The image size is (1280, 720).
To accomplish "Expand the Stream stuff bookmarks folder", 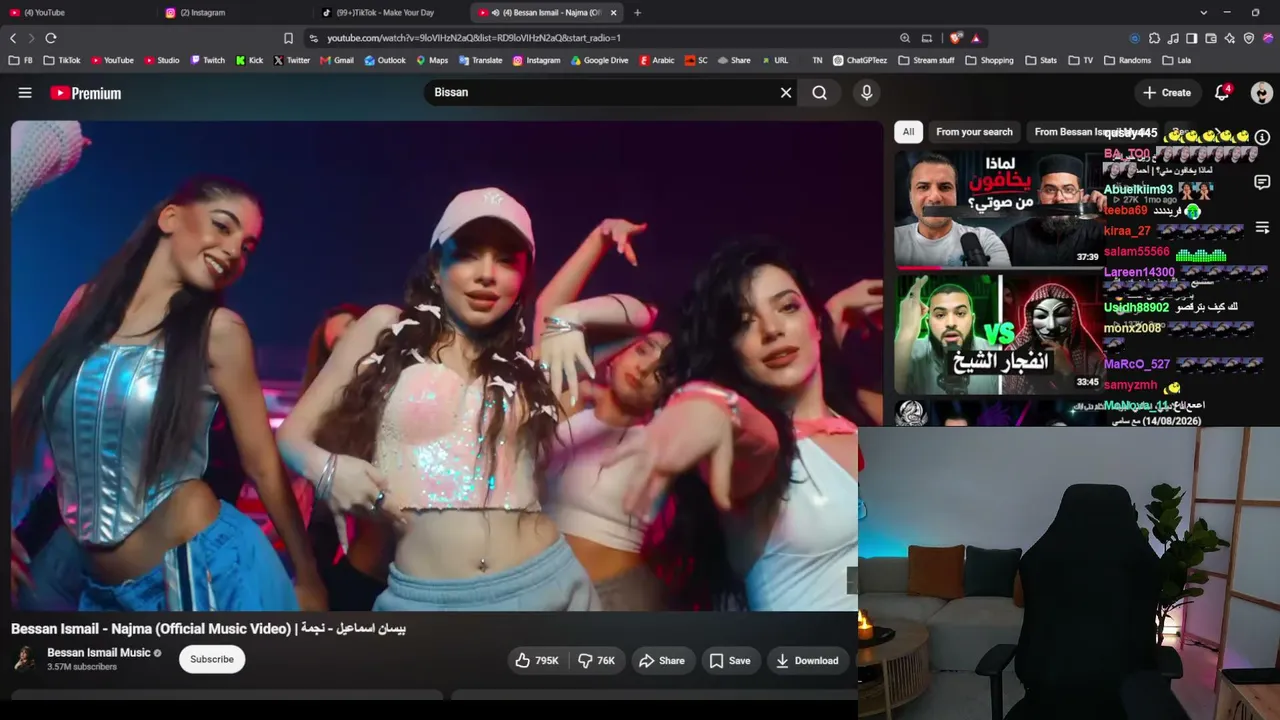I will pos(926,60).
